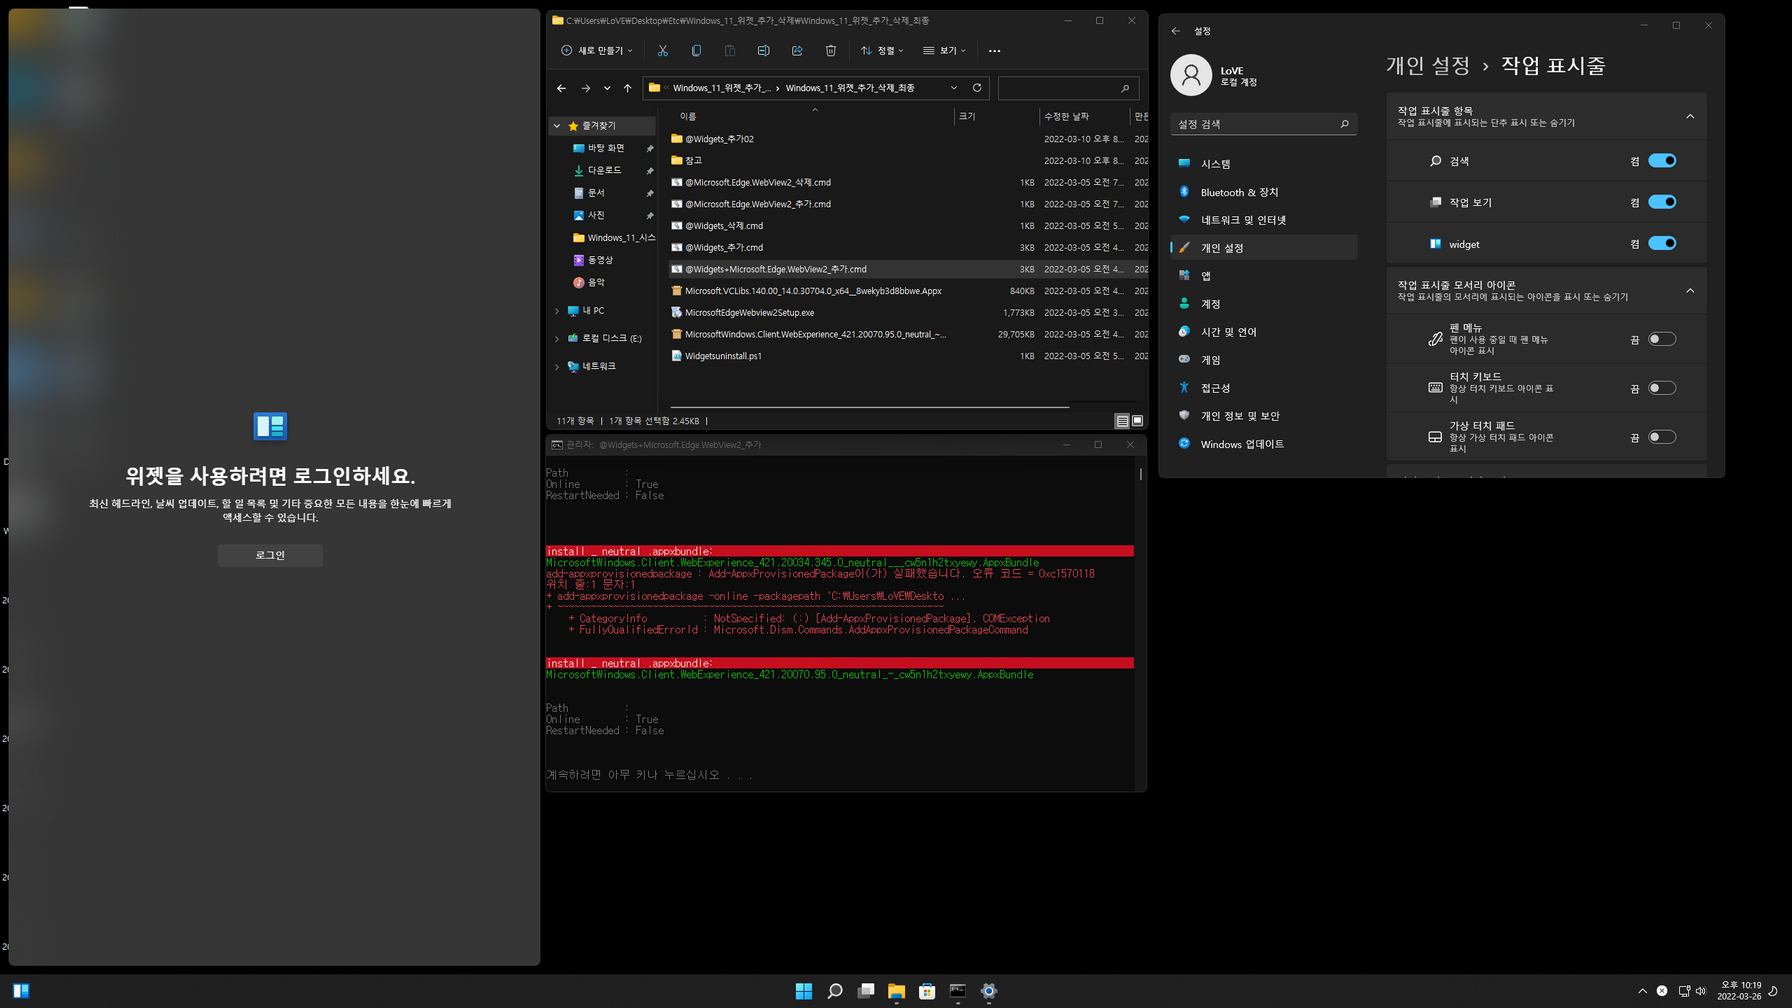Turn off the 작업 보기 toggle
This screenshot has height=1008, width=1792.
click(1662, 202)
